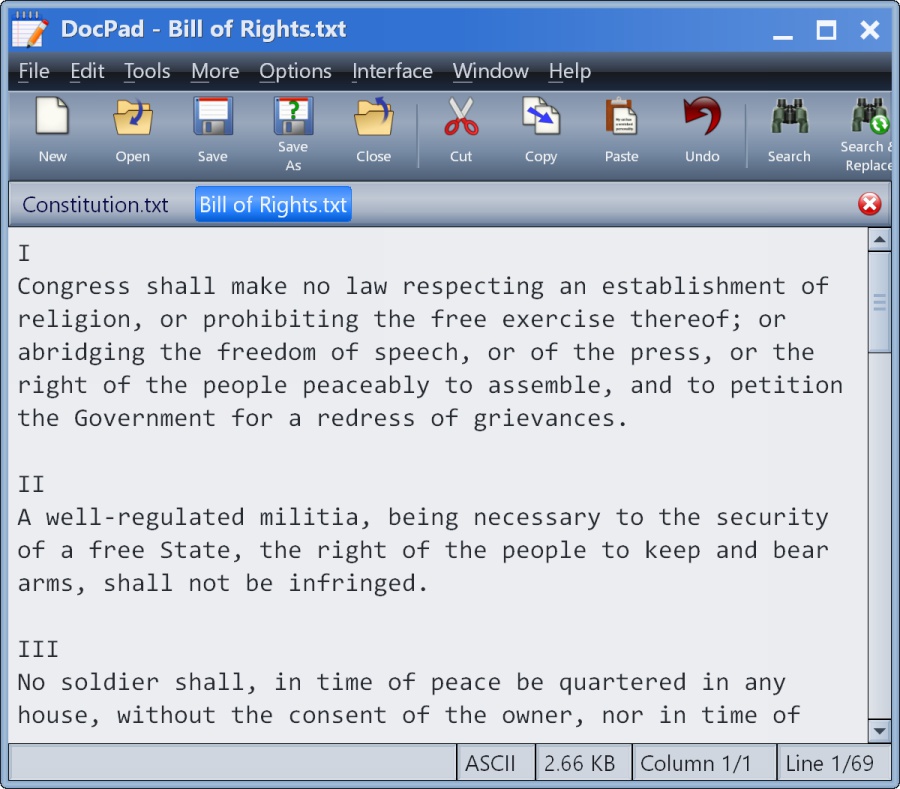
Task: Click the Column 1/1 status entry
Action: point(704,763)
